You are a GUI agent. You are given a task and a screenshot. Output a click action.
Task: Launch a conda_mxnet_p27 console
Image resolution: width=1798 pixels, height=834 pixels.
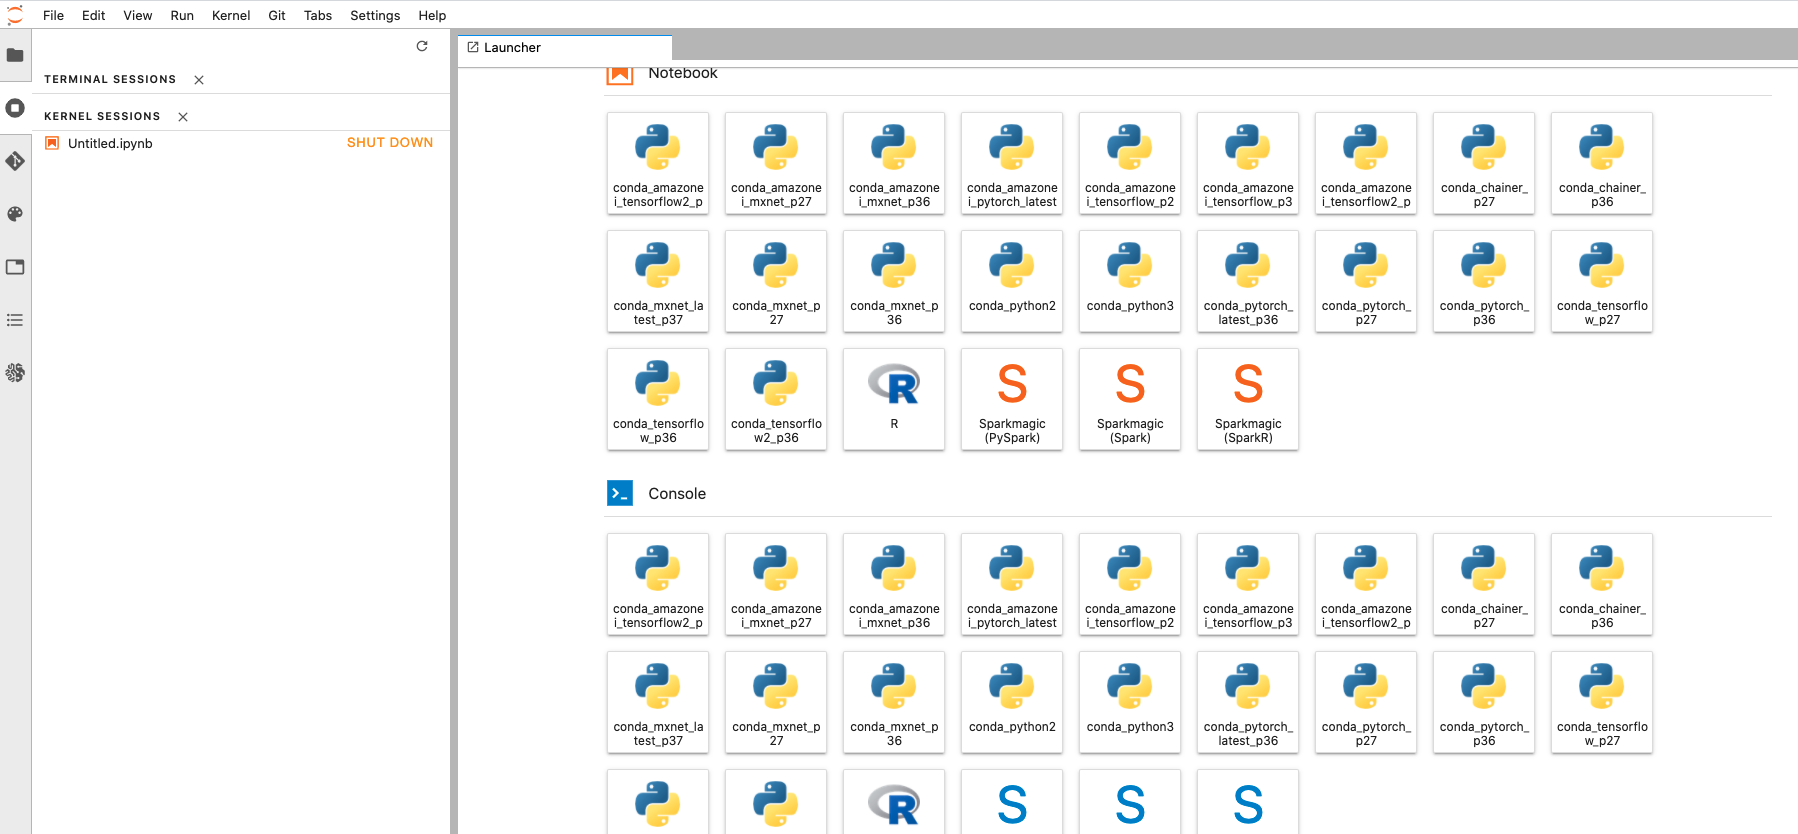[776, 702]
